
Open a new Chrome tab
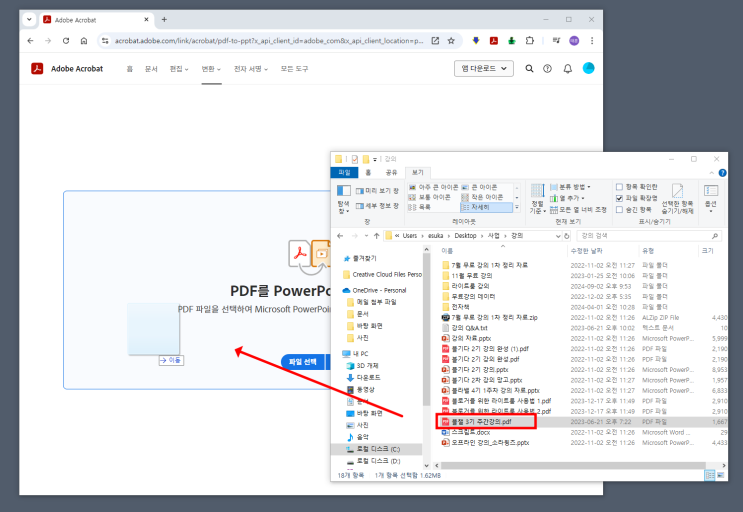coord(164,19)
